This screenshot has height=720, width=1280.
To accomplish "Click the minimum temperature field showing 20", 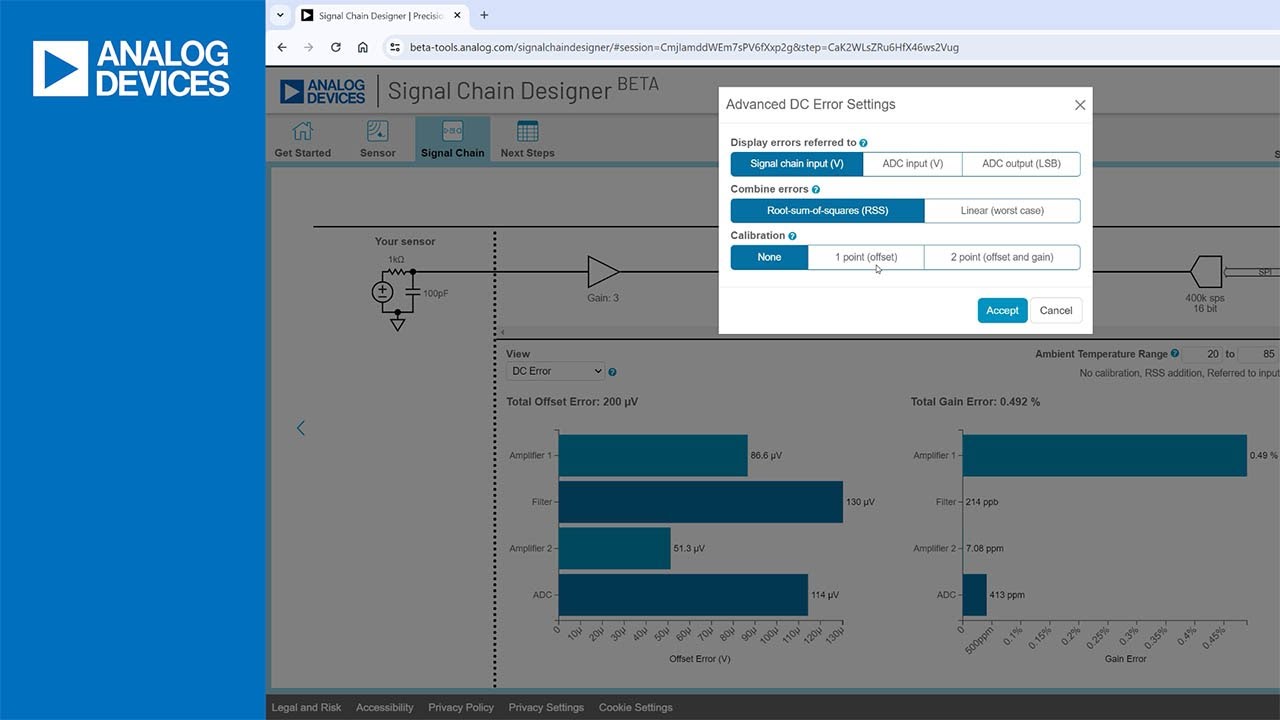I will click(x=1203, y=354).
